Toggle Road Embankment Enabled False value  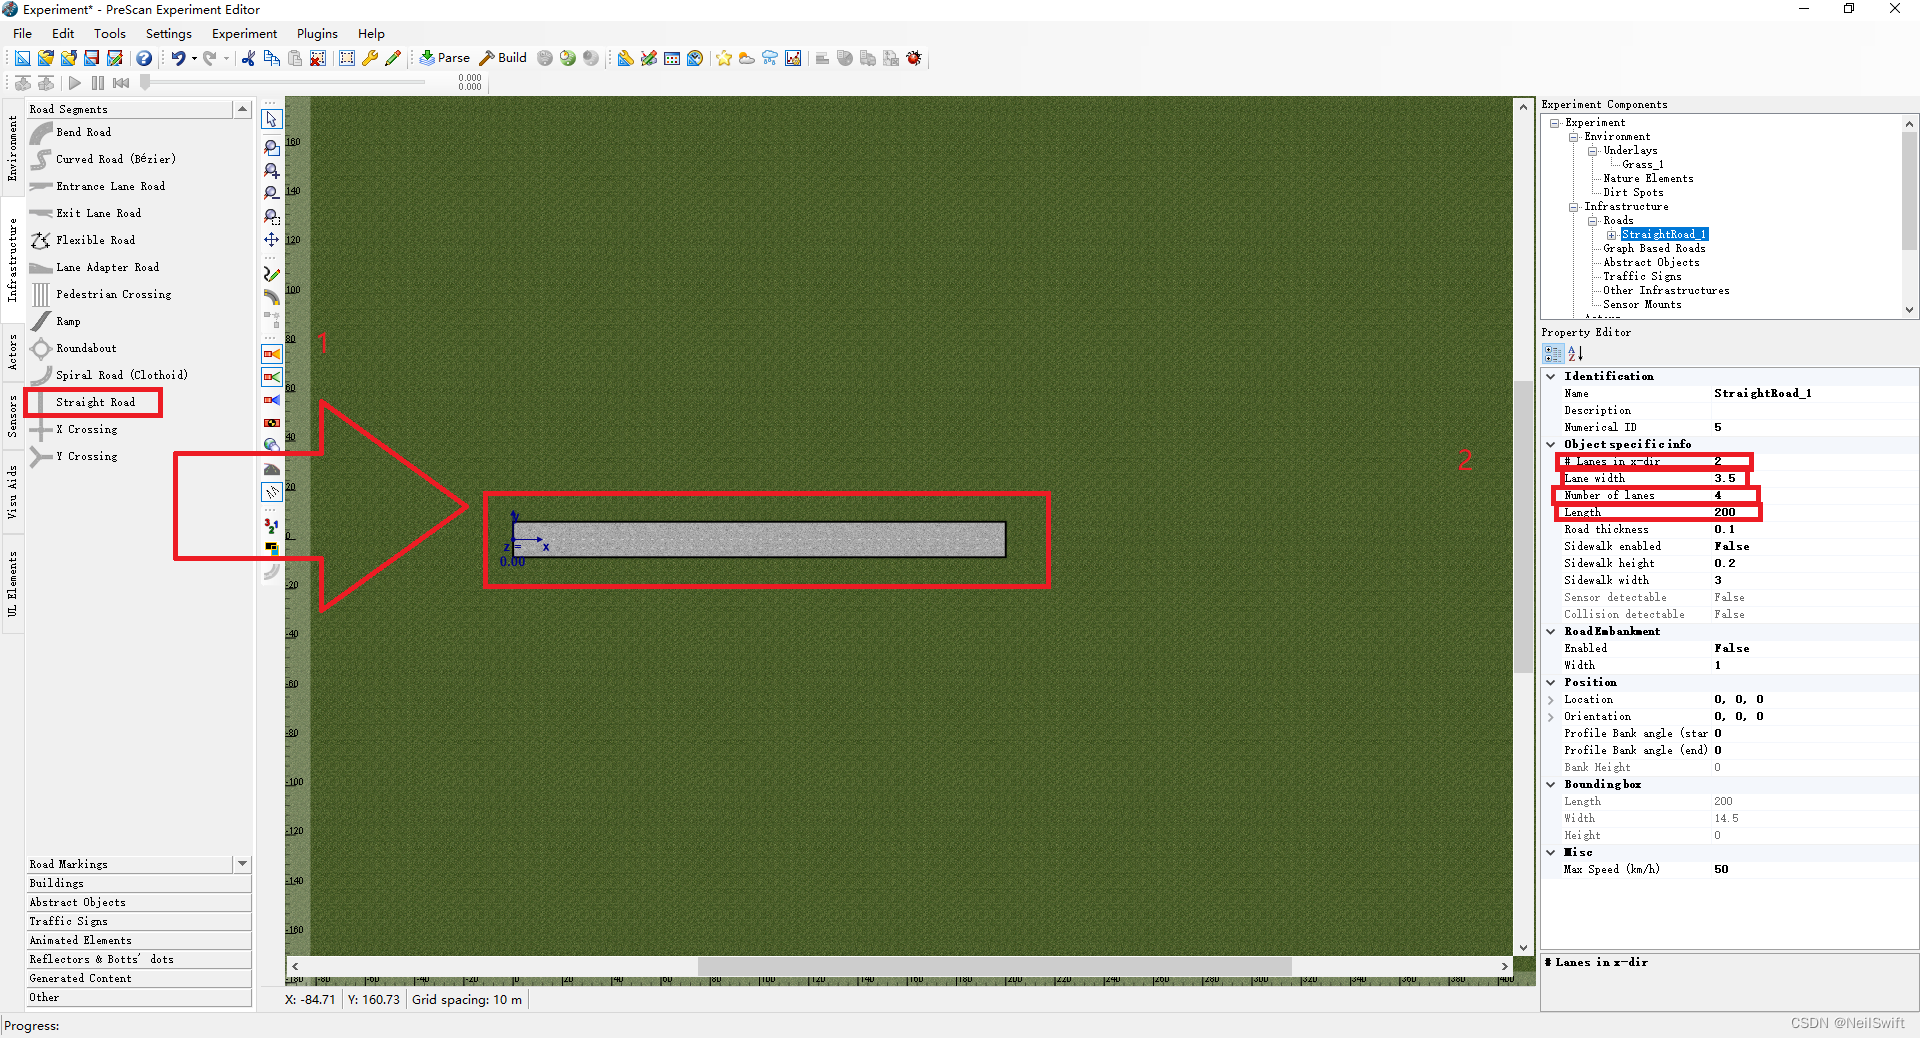1732,648
